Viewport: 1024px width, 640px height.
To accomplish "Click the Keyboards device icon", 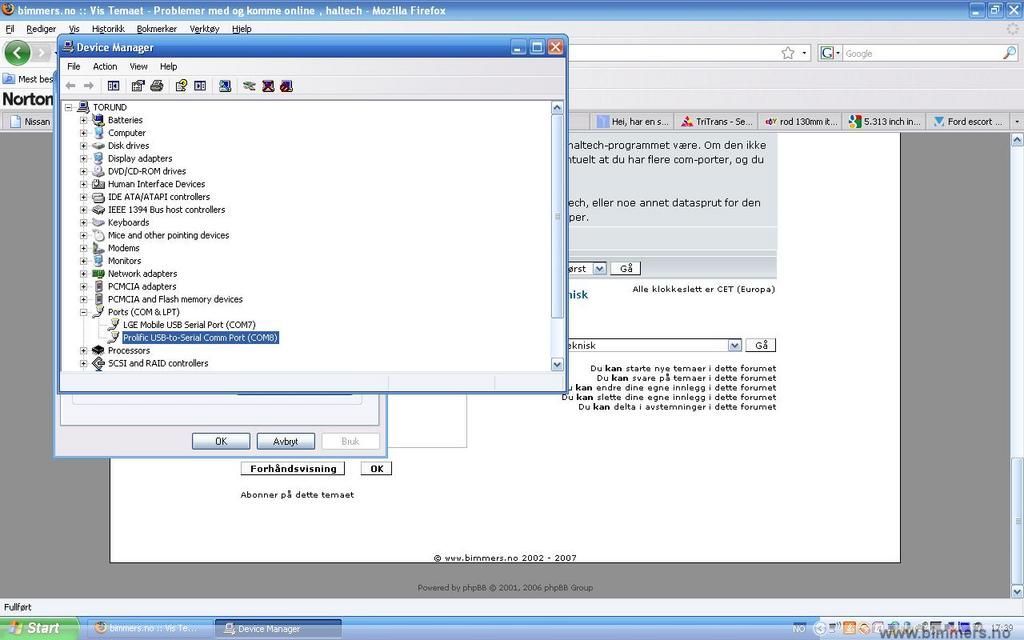I will [x=98, y=223].
